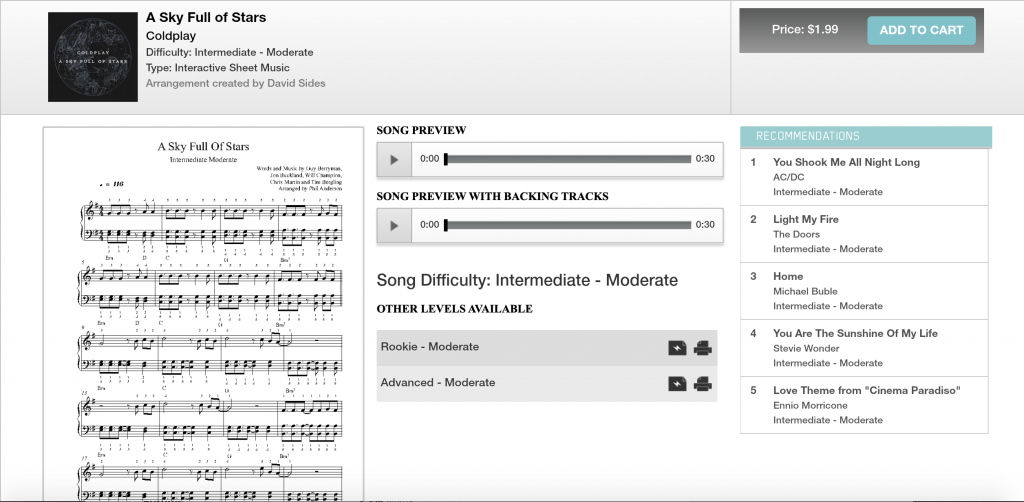This screenshot has height=502, width=1024.
Task: Add the song to cart
Action: coord(921,30)
